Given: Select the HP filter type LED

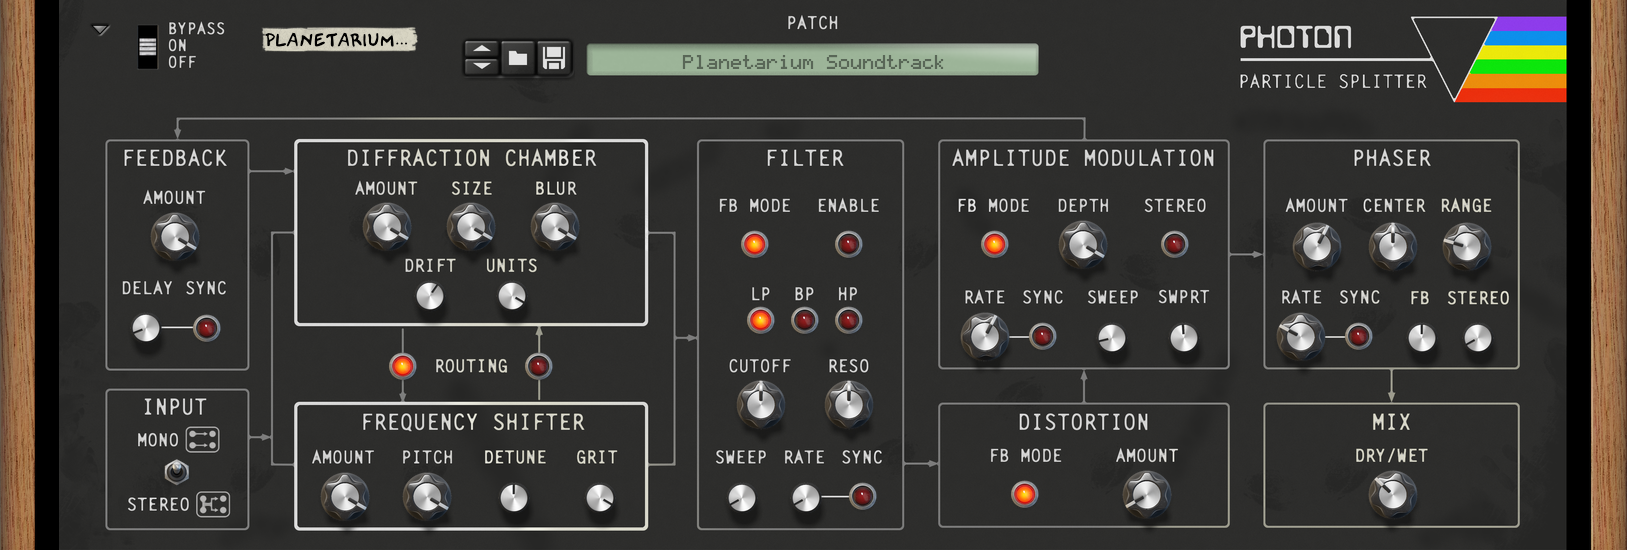Looking at the screenshot, I should click(x=848, y=320).
